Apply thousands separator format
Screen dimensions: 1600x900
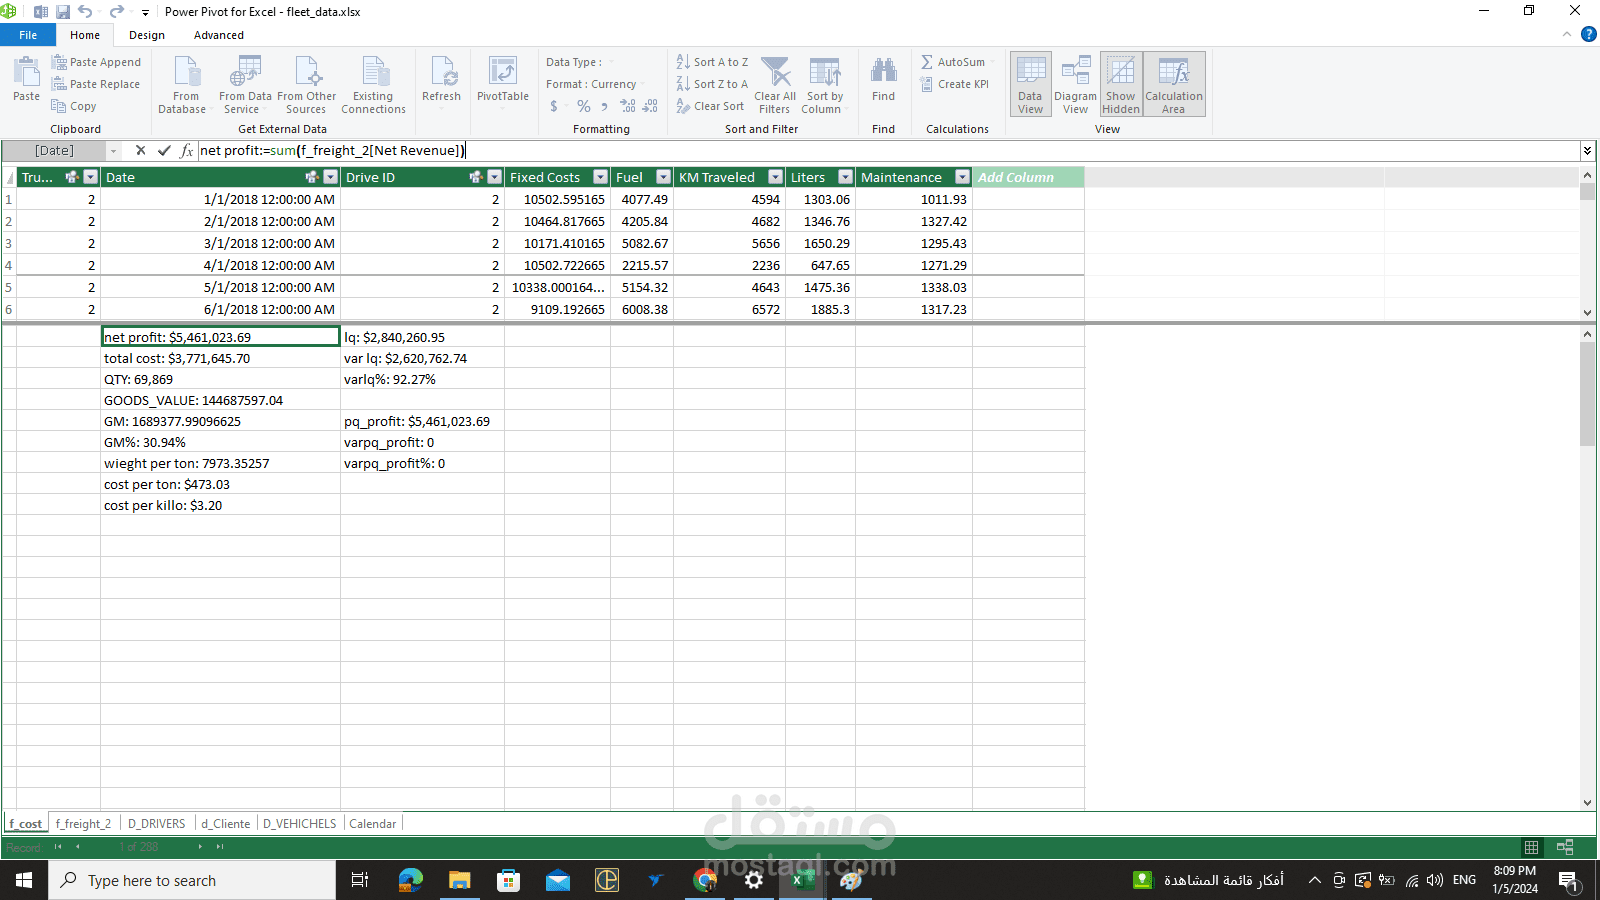pyautogui.click(x=604, y=106)
